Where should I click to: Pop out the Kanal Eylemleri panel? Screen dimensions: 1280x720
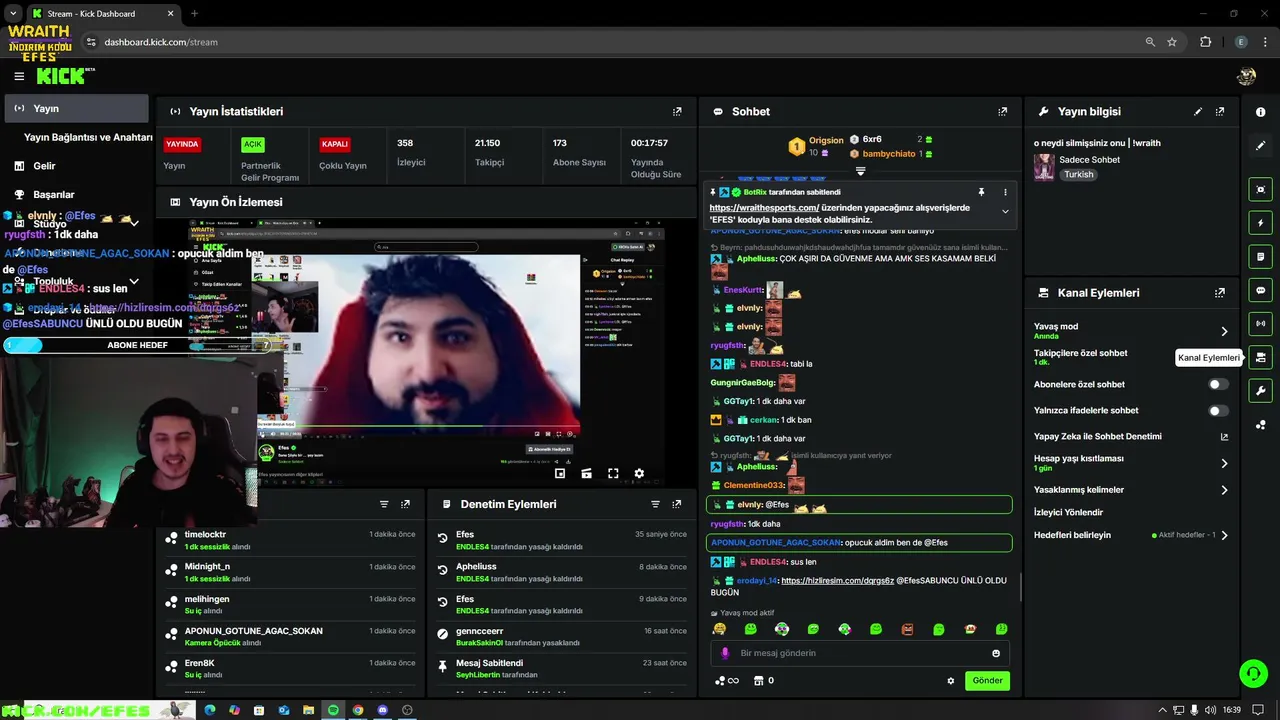tap(1220, 293)
